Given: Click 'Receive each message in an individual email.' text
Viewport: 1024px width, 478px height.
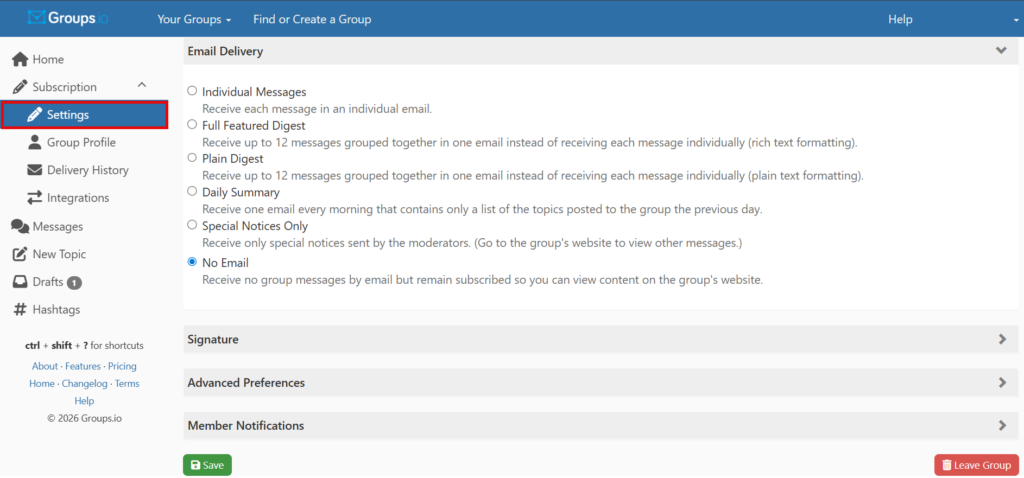Looking at the screenshot, I should click(x=317, y=109).
